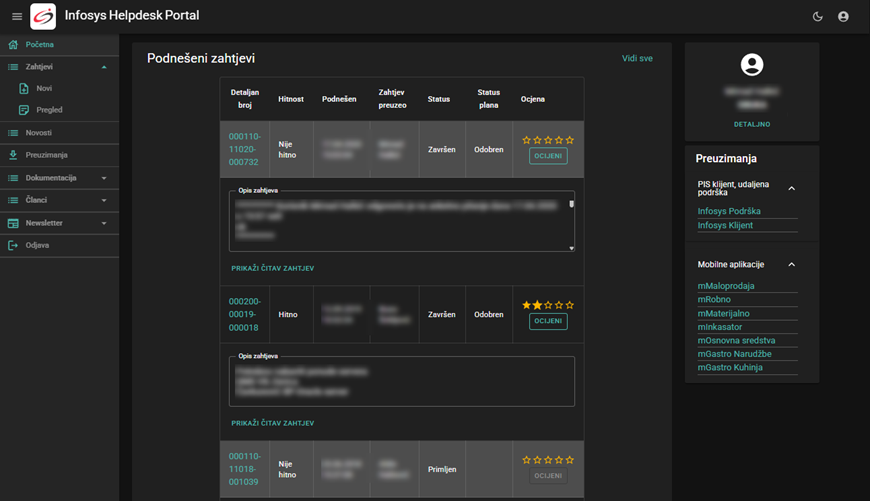Screen dimensions: 870x501
Task: Click inside second Opis zahtjeva text box
Action: [402, 382]
